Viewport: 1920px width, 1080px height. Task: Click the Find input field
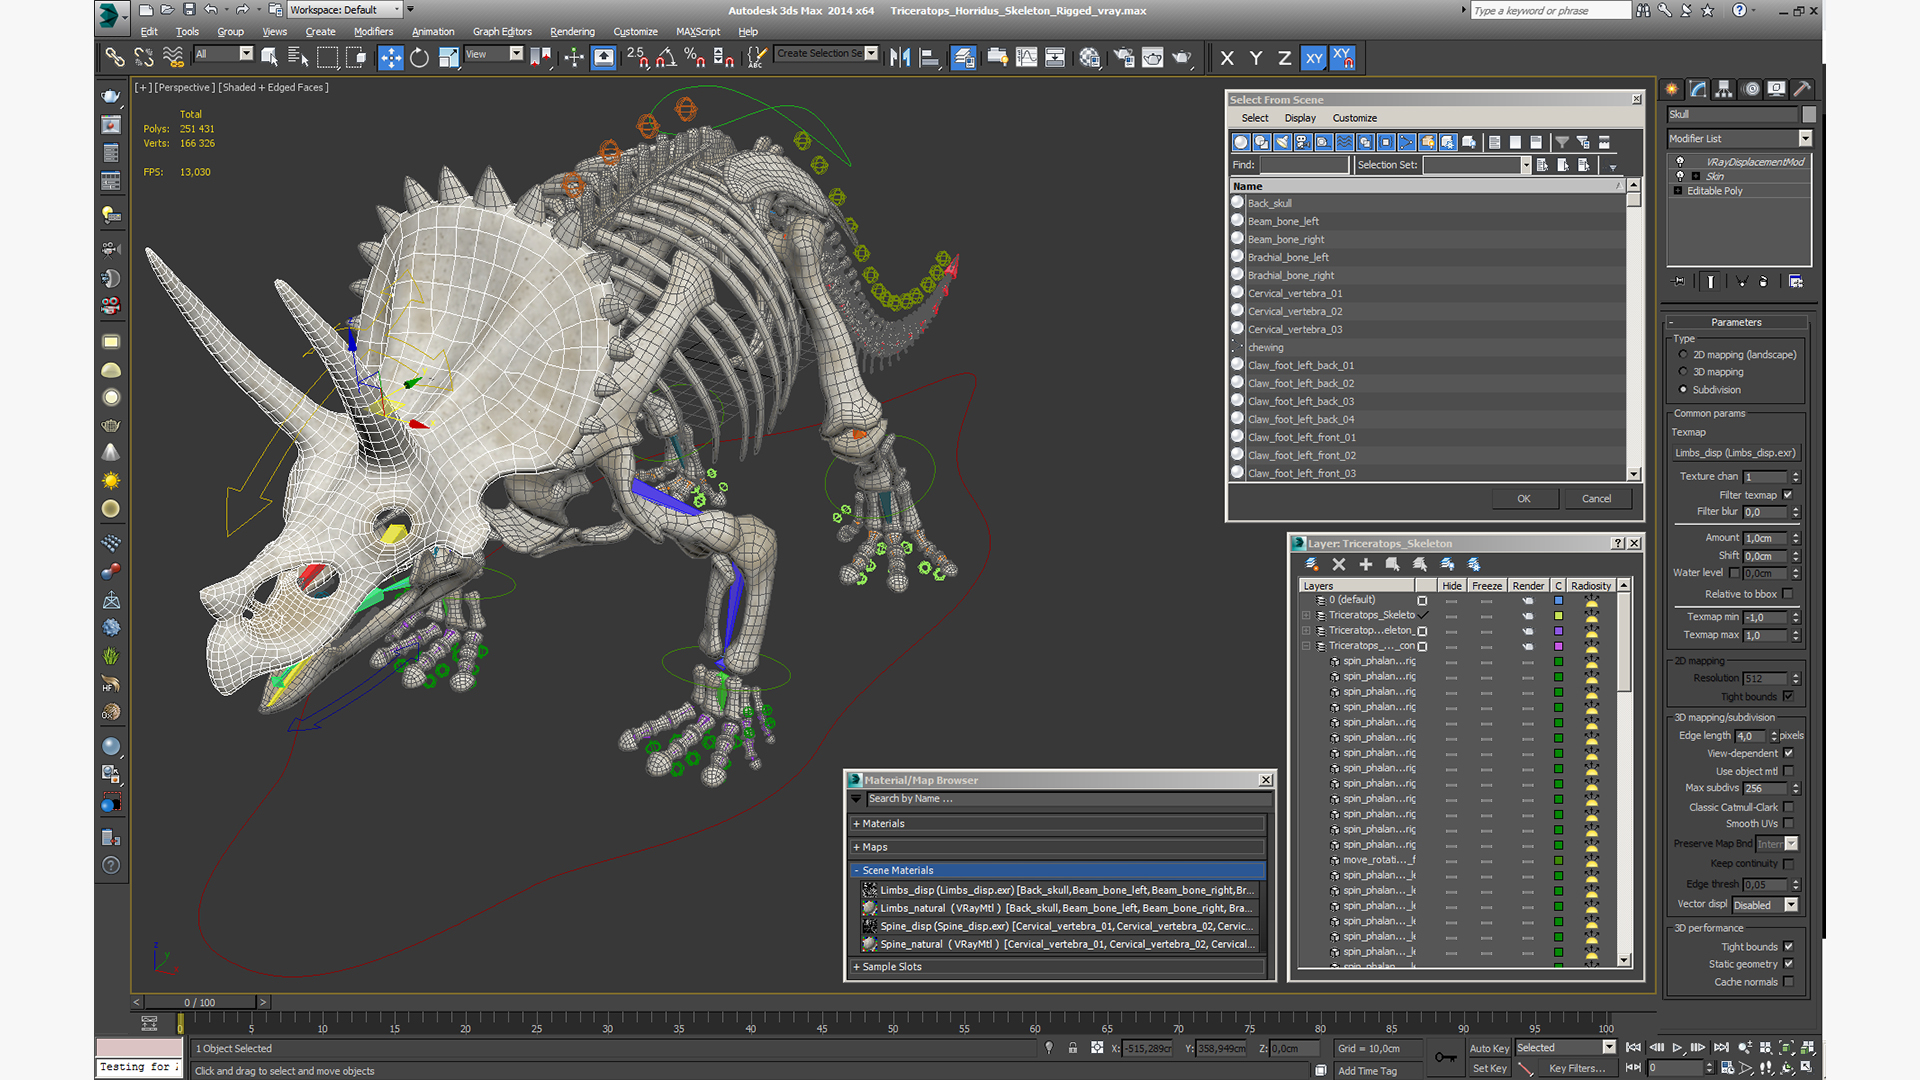(1304, 165)
